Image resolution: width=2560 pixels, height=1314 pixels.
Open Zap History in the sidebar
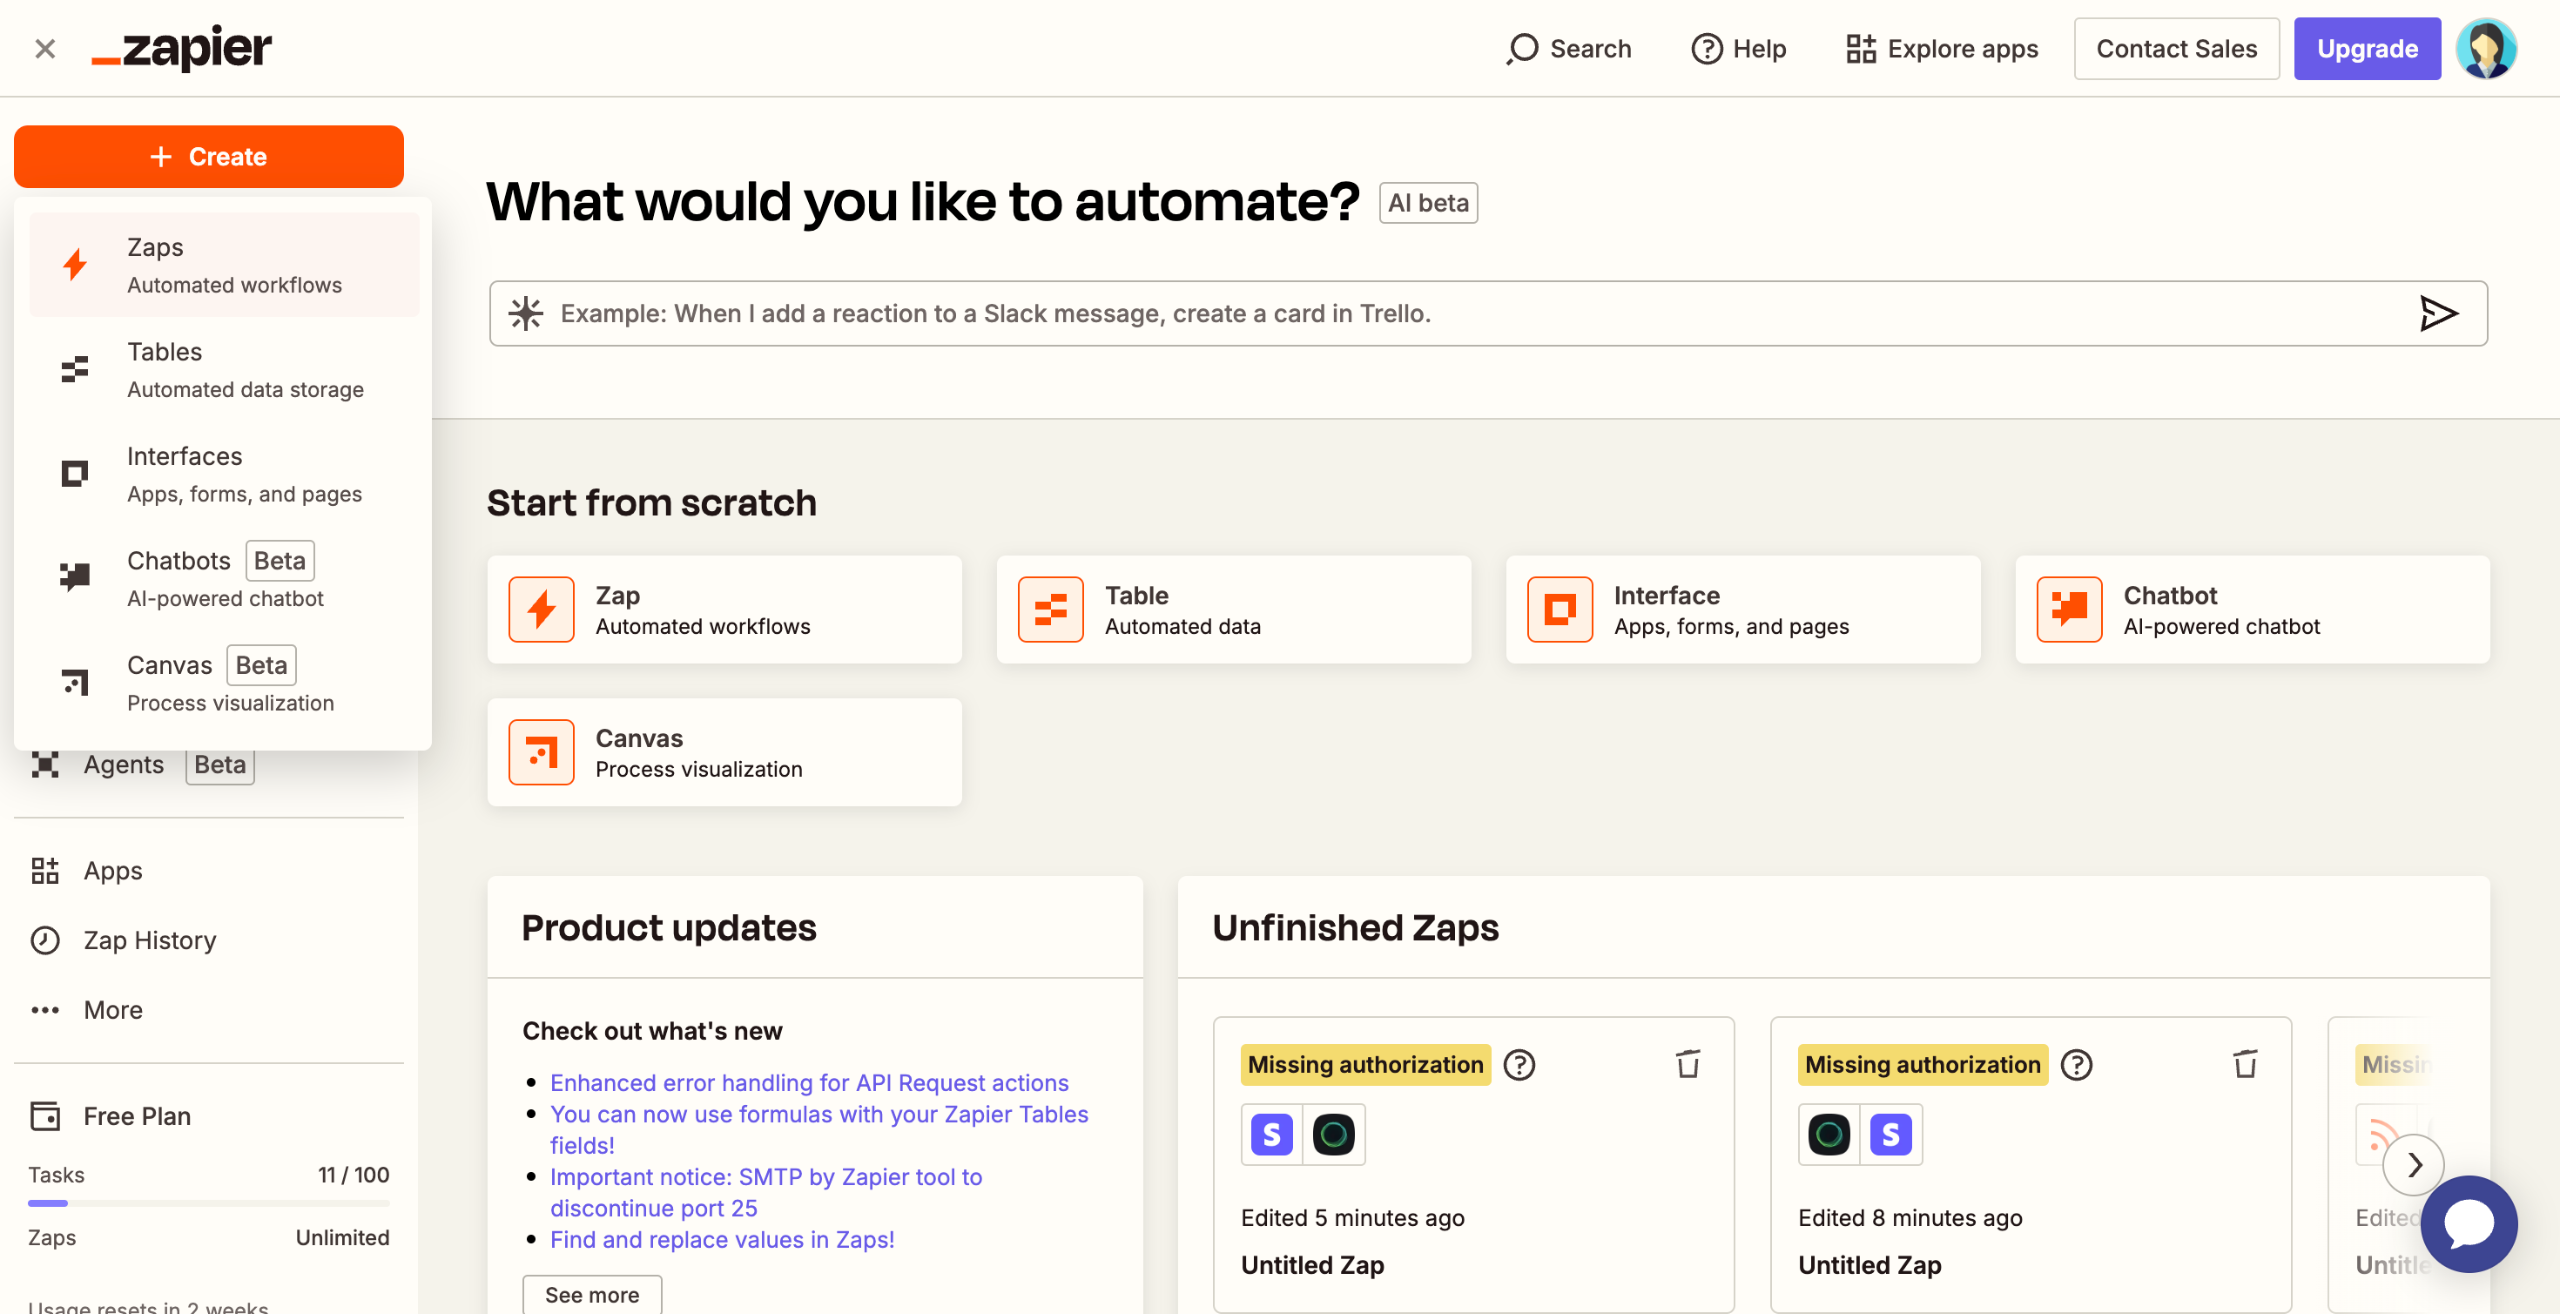(150, 940)
